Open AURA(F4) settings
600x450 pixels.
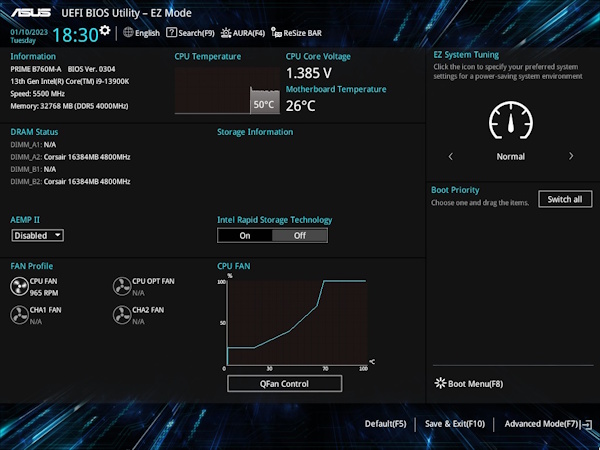click(x=249, y=33)
